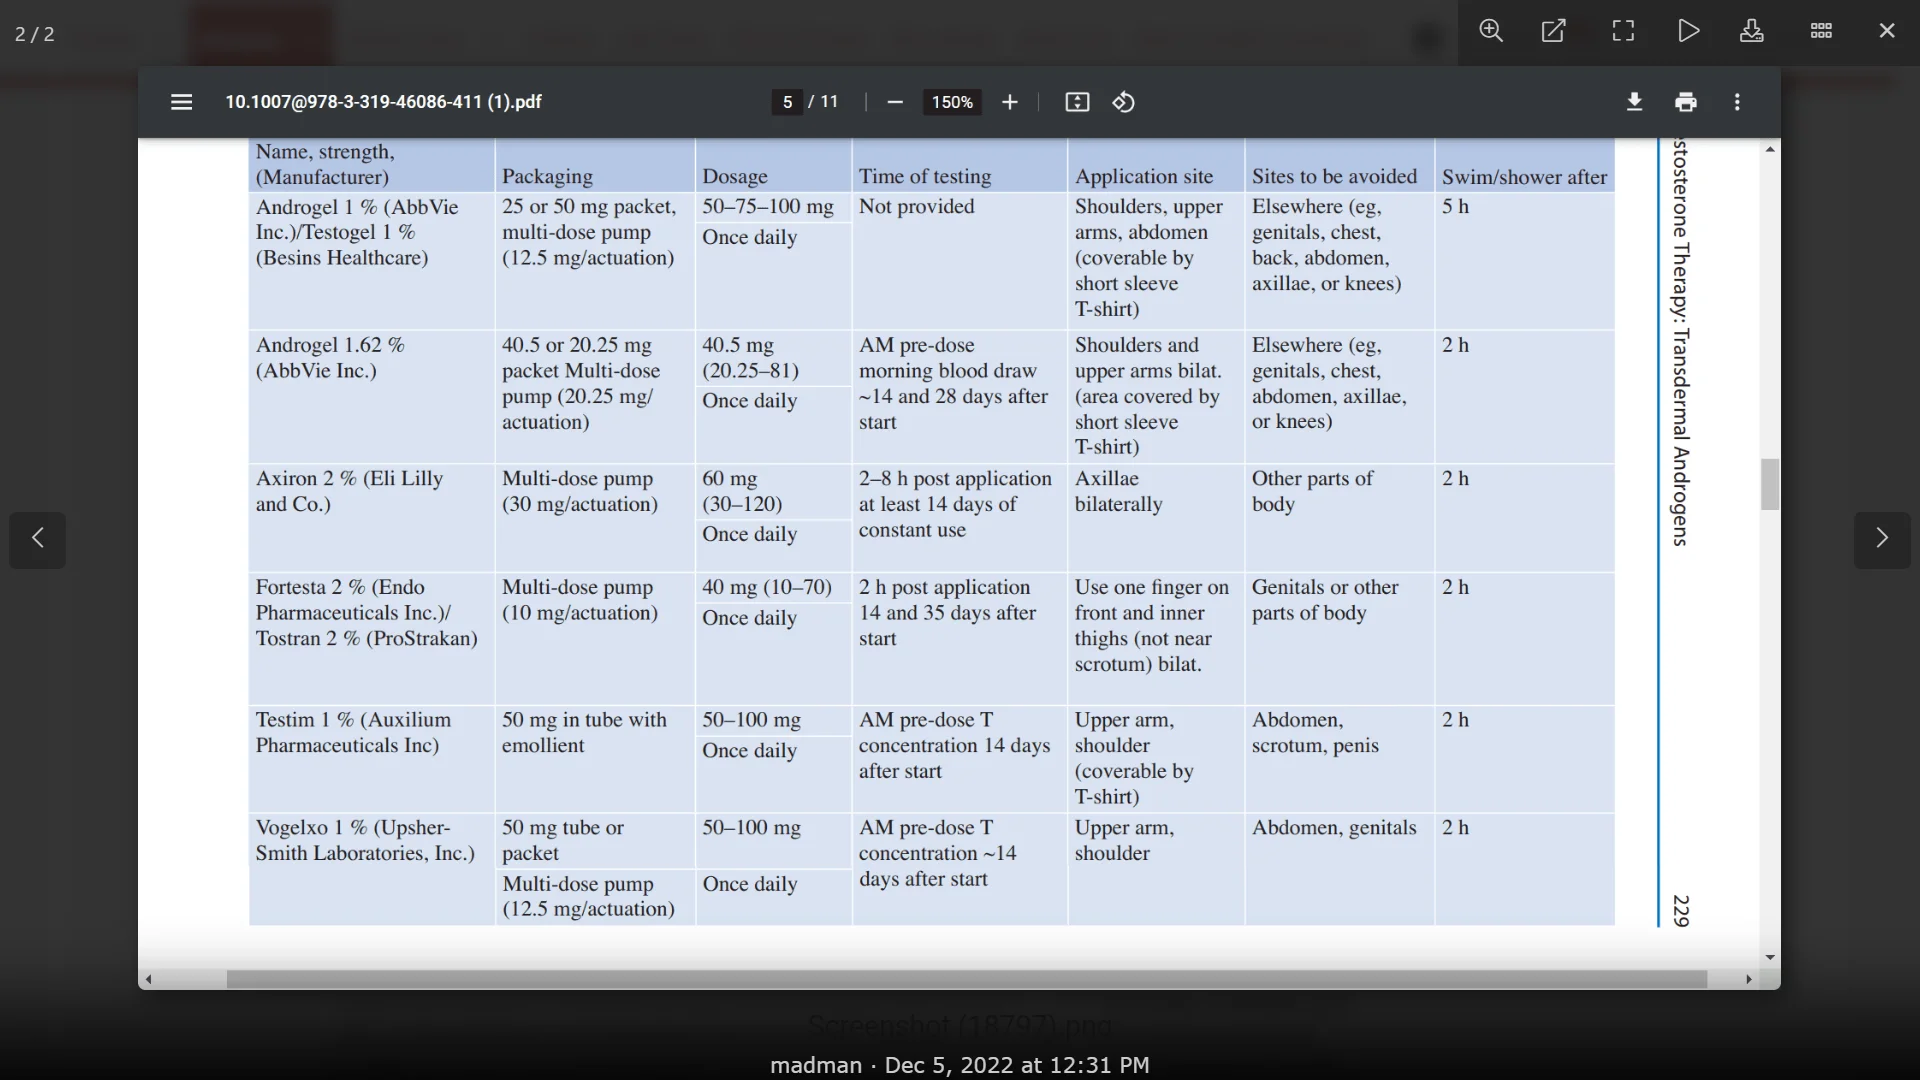
Task: Click the 'Packaging' column header
Action: [547, 177]
